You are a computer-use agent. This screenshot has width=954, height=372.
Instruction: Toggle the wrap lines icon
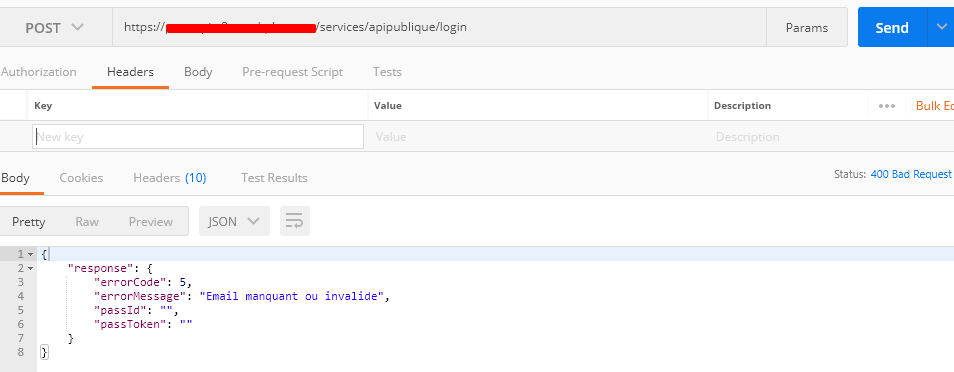click(x=294, y=221)
